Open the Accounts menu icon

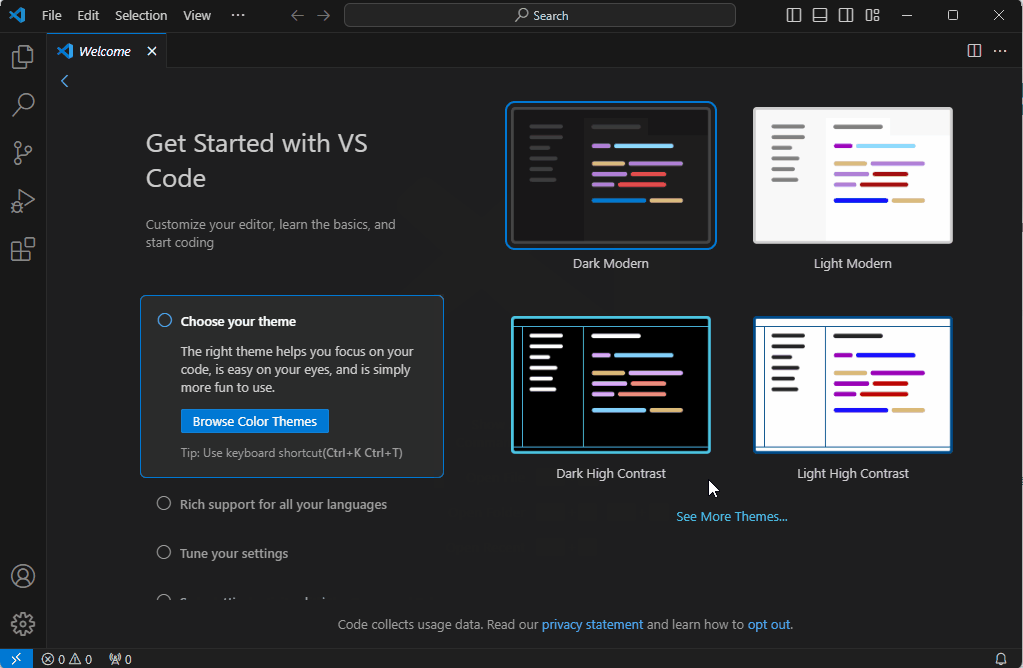pyautogui.click(x=22, y=576)
